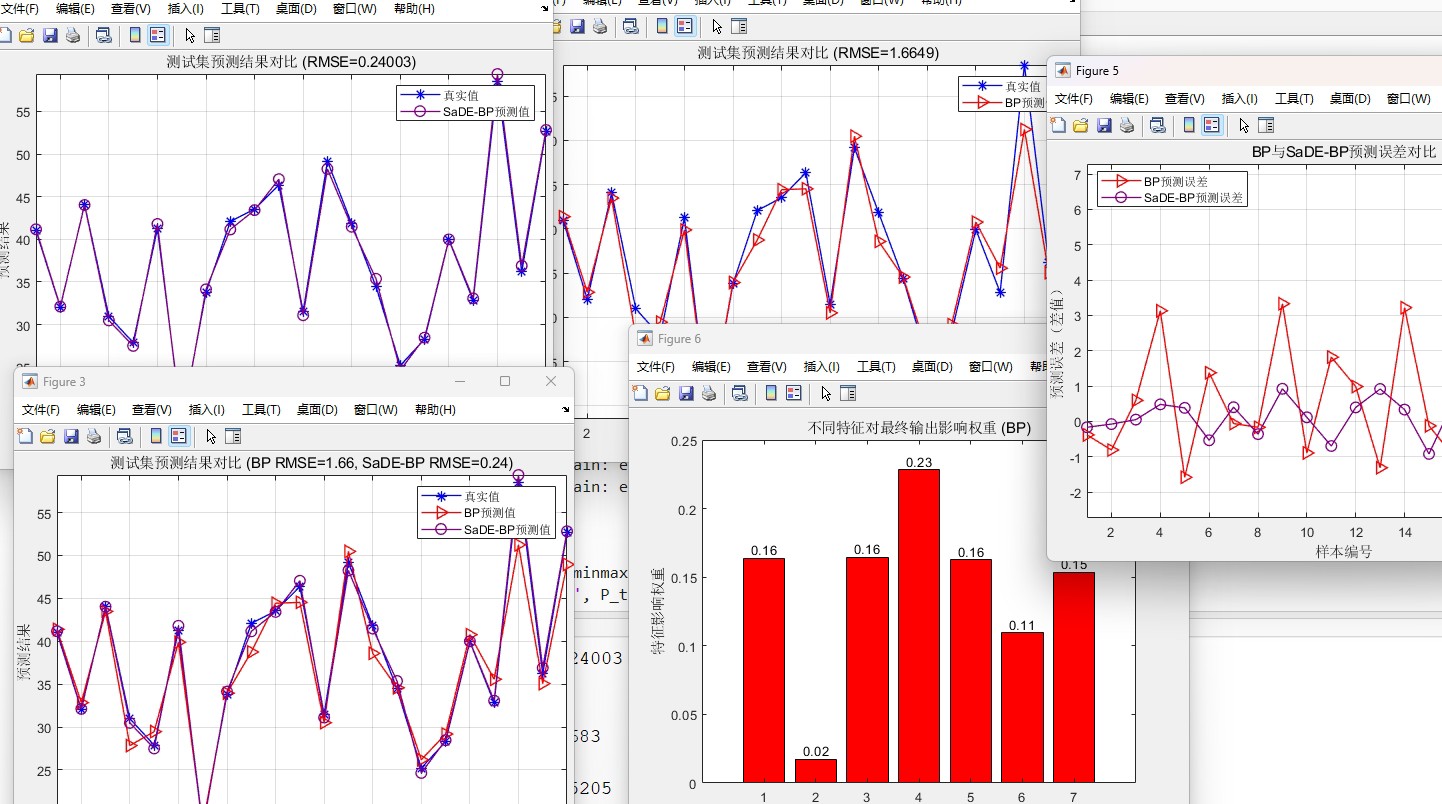Open 文件(F) menu in Figure 3
The image size is (1442, 804).
[x=41, y=410]
